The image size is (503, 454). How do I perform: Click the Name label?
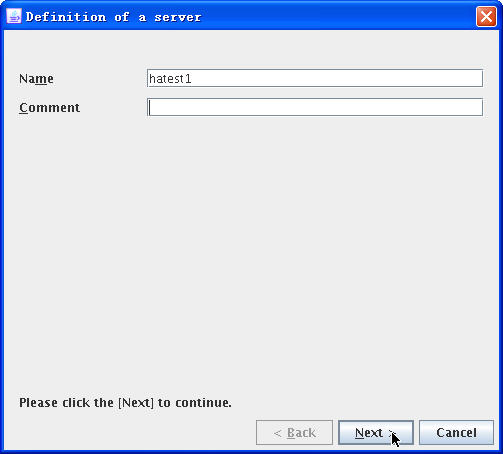point(36,79)
